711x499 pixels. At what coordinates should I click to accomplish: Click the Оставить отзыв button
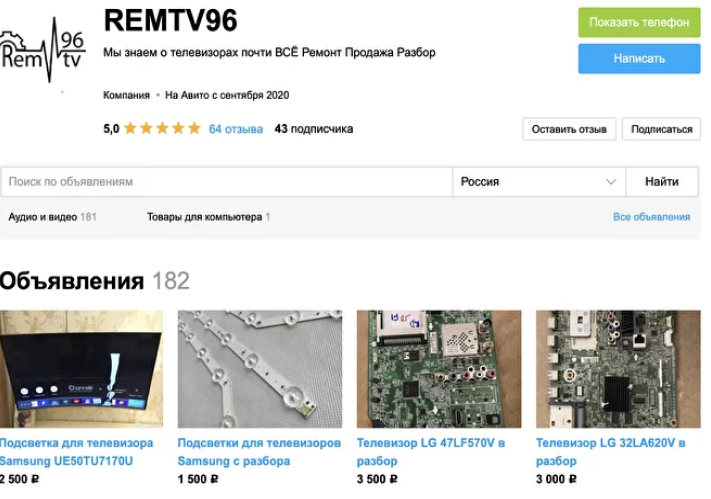[x=569, y=129]
